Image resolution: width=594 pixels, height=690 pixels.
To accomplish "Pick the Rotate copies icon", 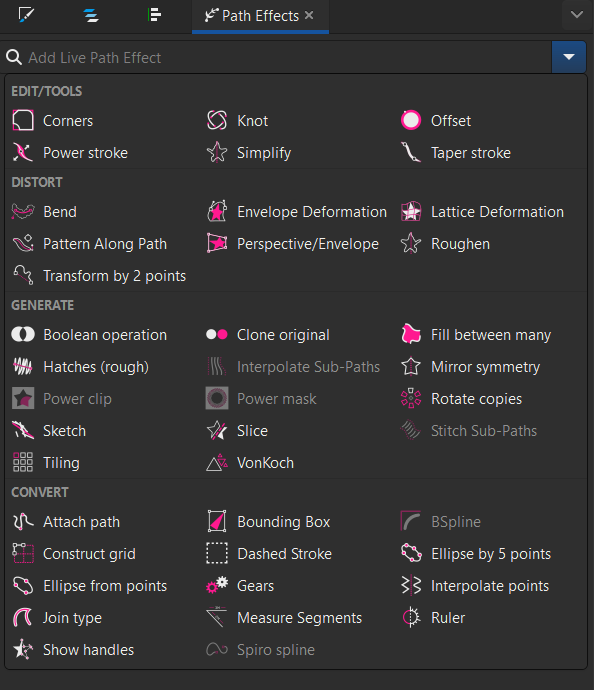I will pyautogui.click(x=411, y=399).
